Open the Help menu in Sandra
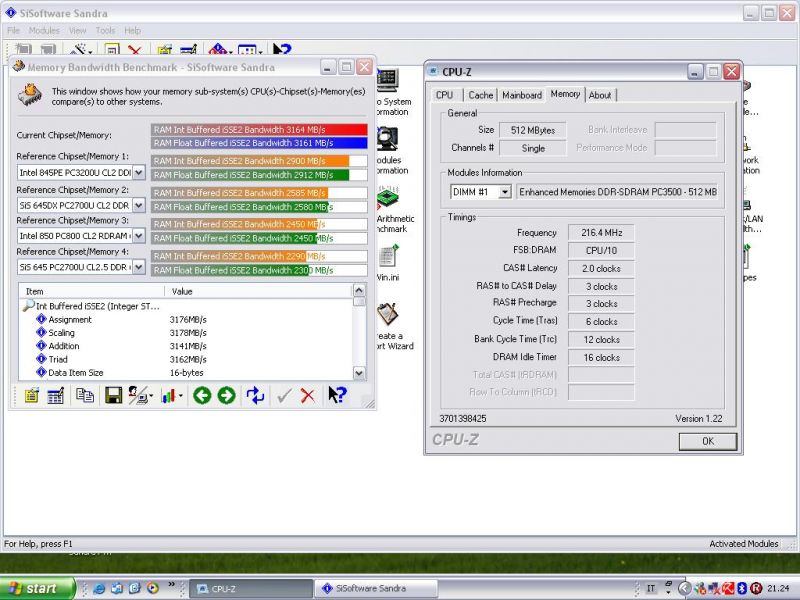Screen dimensions: 800x600 tap(133, 31)
